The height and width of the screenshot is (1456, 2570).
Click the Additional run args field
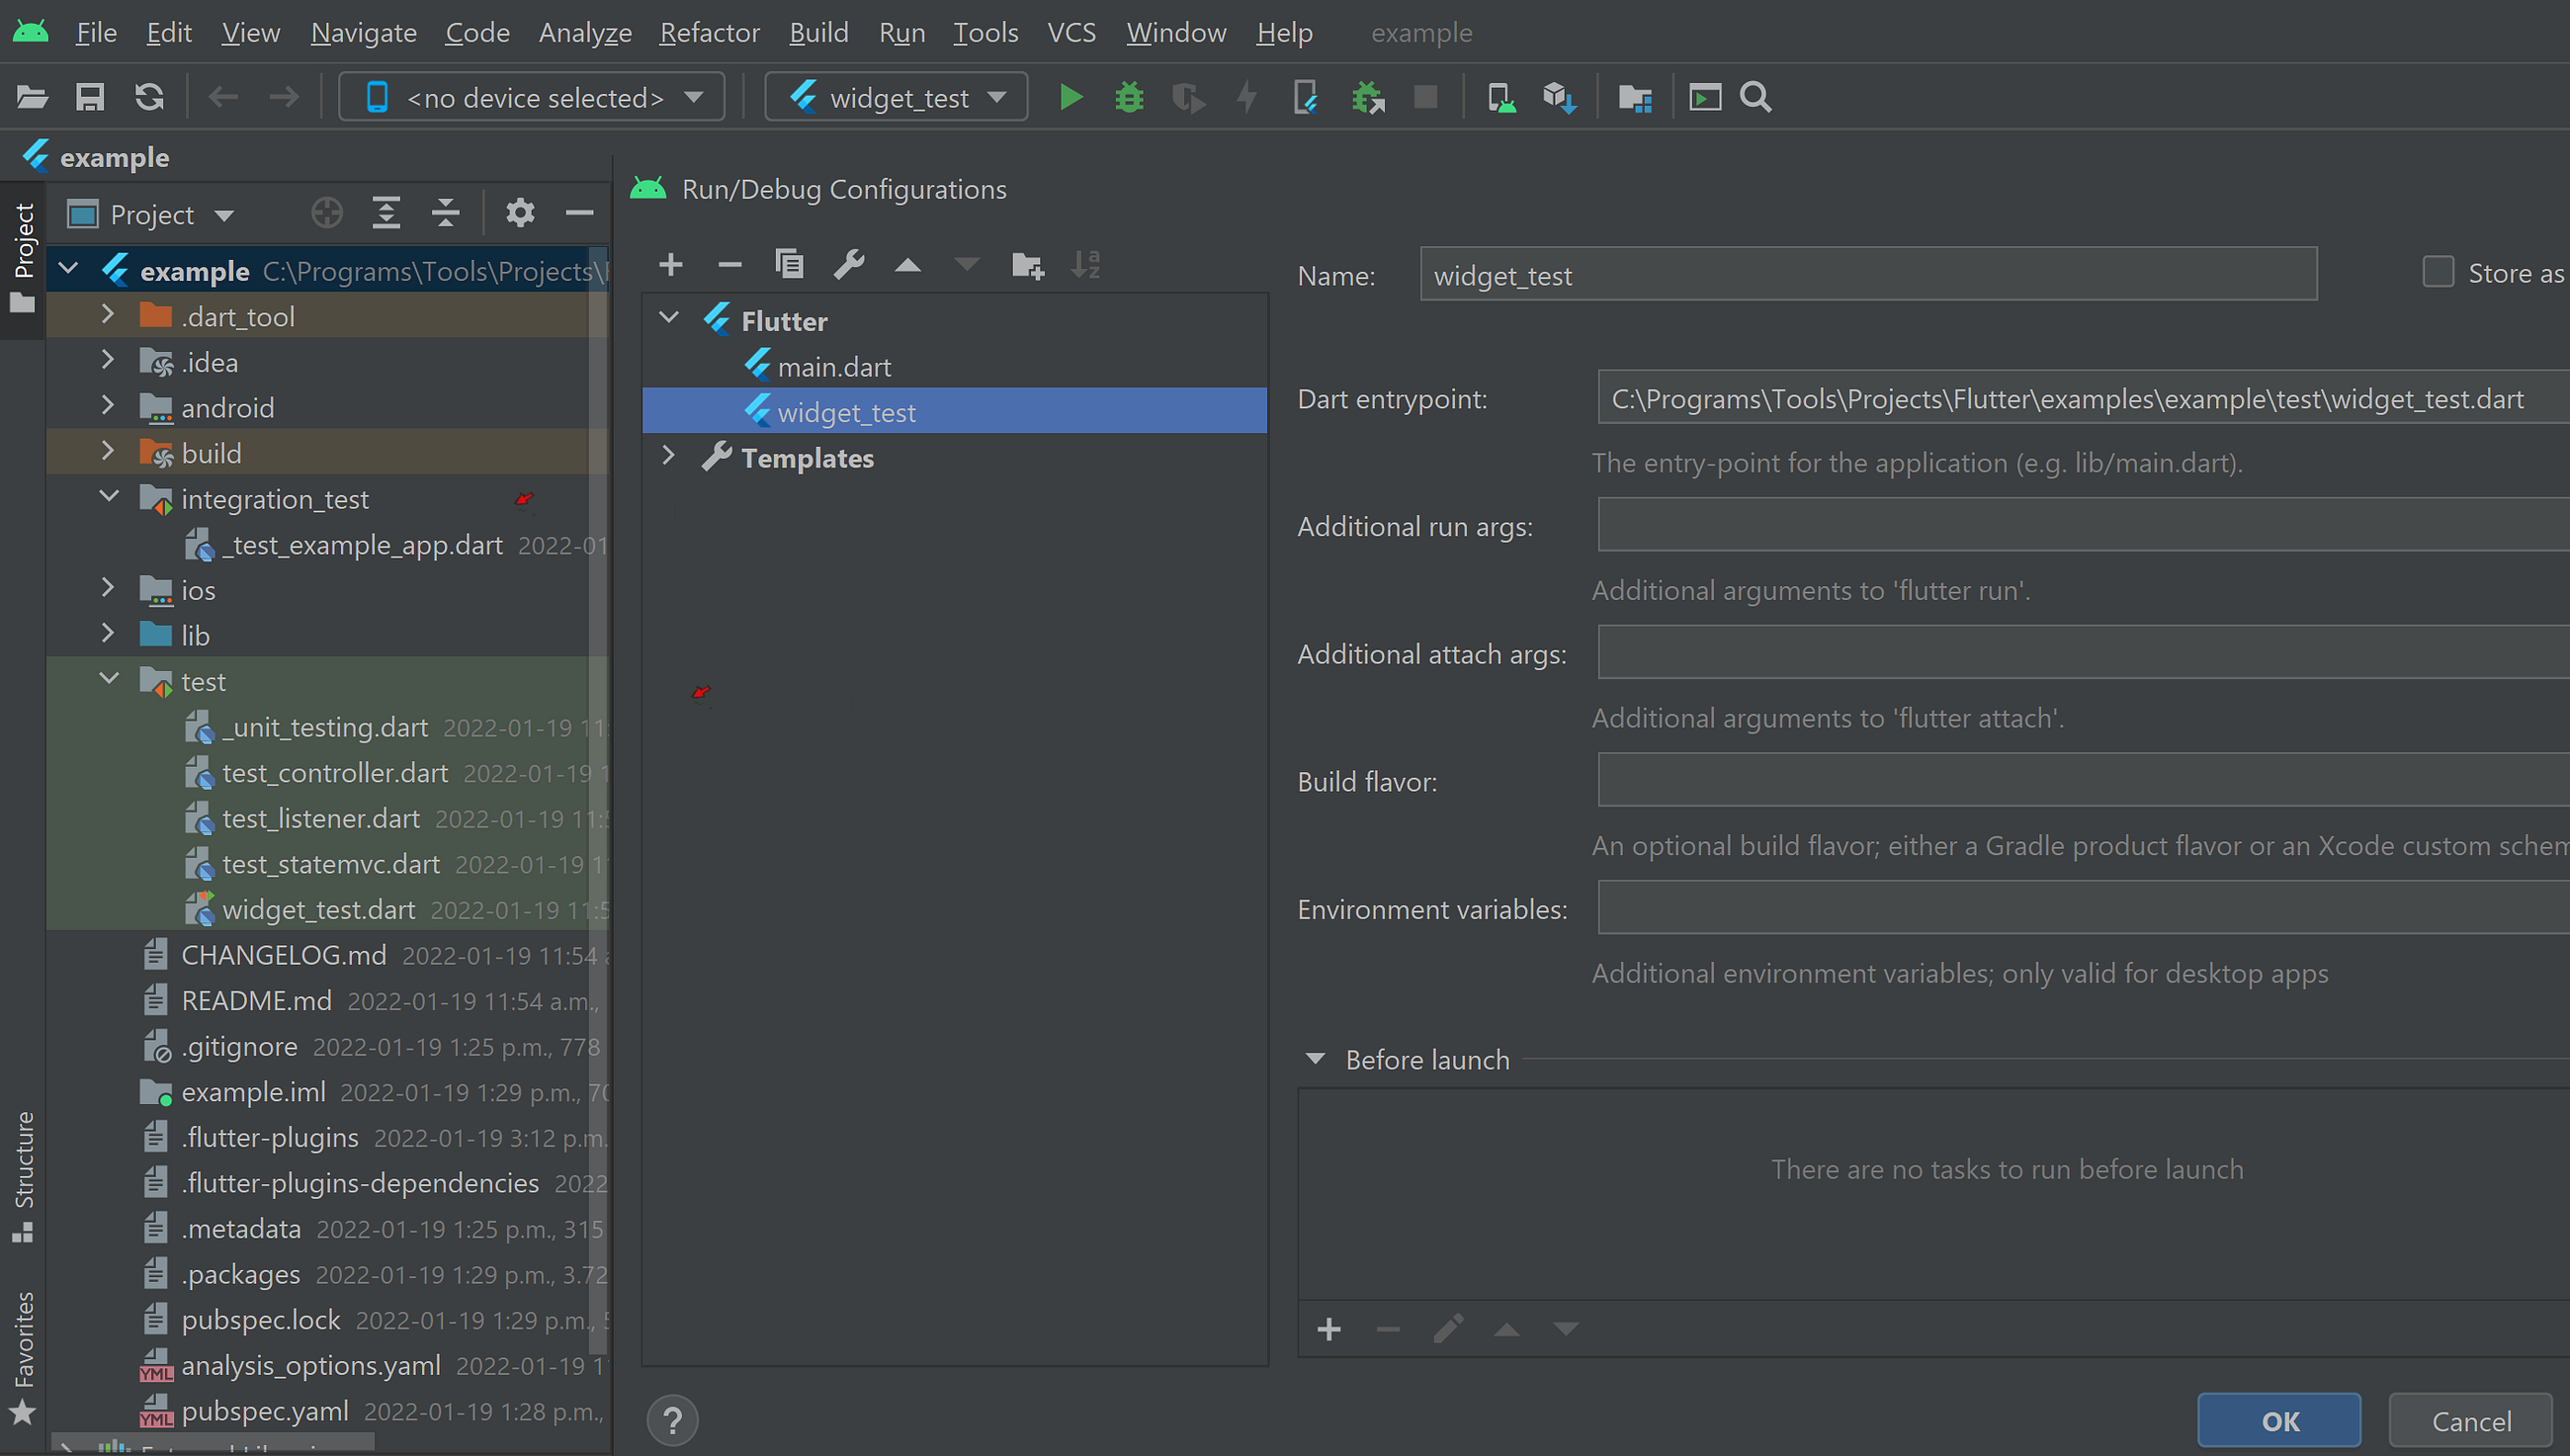[x=2080, y=526]
